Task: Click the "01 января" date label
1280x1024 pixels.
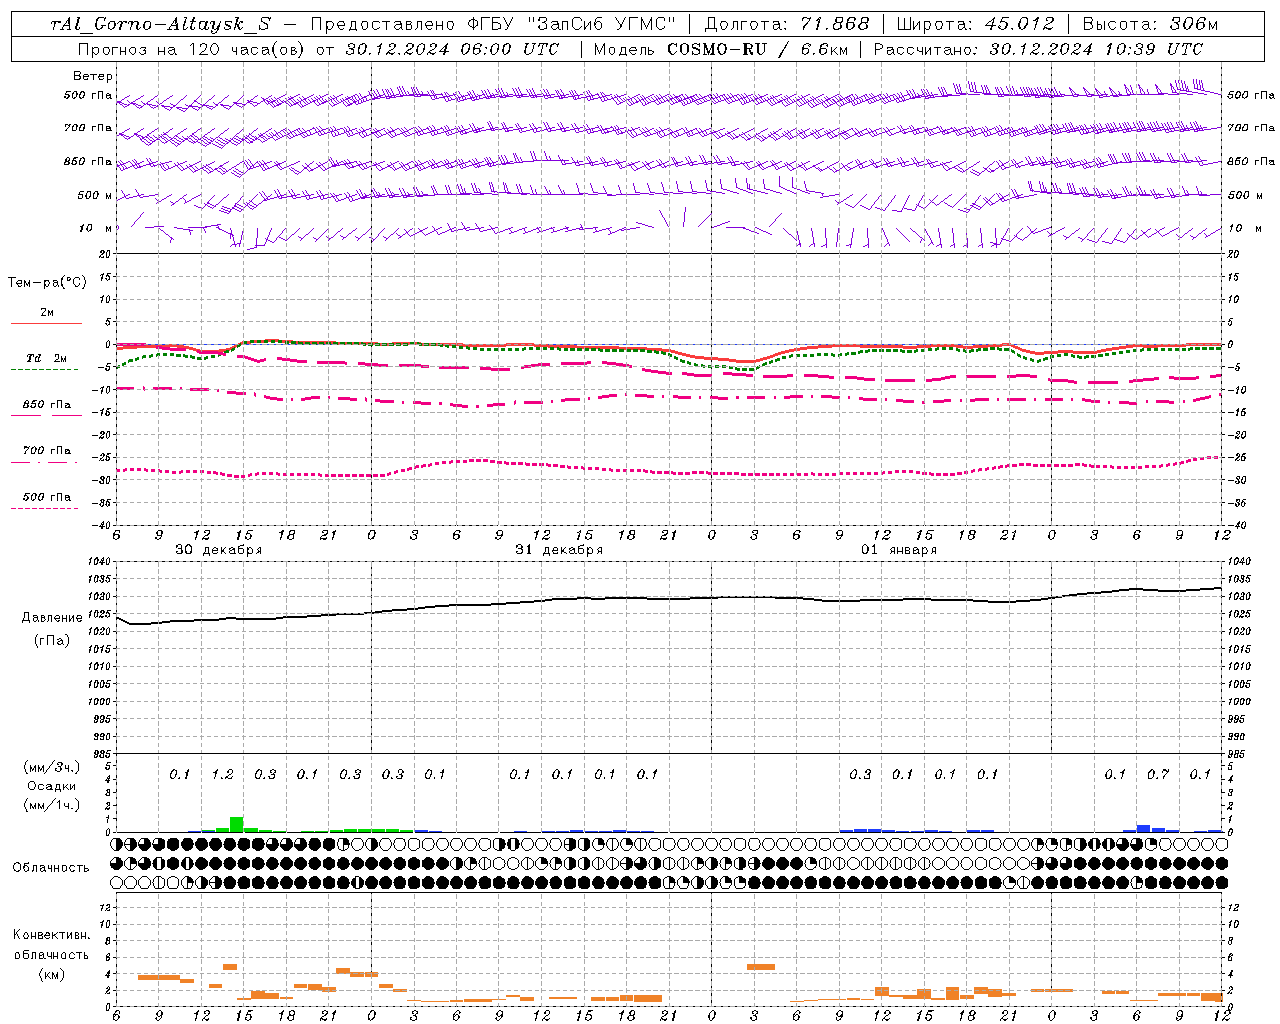Action: tap(899, 550)
